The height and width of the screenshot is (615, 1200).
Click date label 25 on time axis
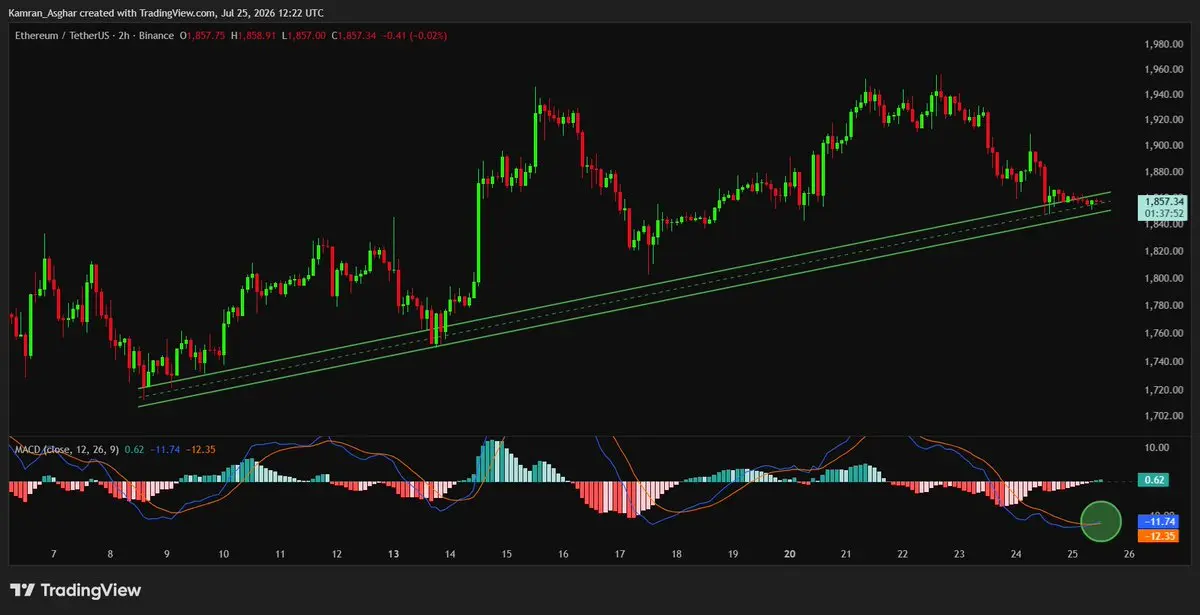pyautogui.click(x=1072, y=554)
